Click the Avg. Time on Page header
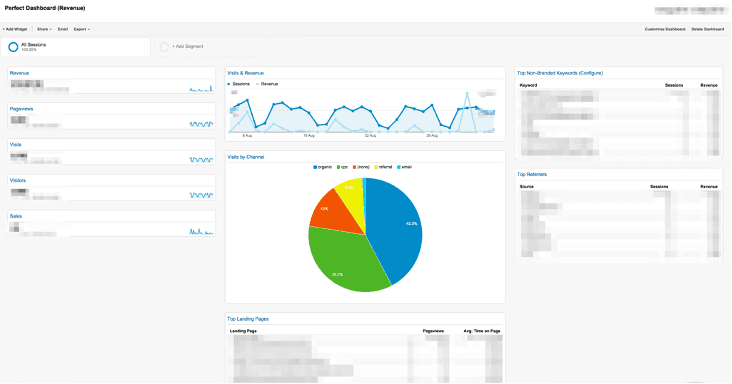732x384 pixels. [x=482, y=331]
